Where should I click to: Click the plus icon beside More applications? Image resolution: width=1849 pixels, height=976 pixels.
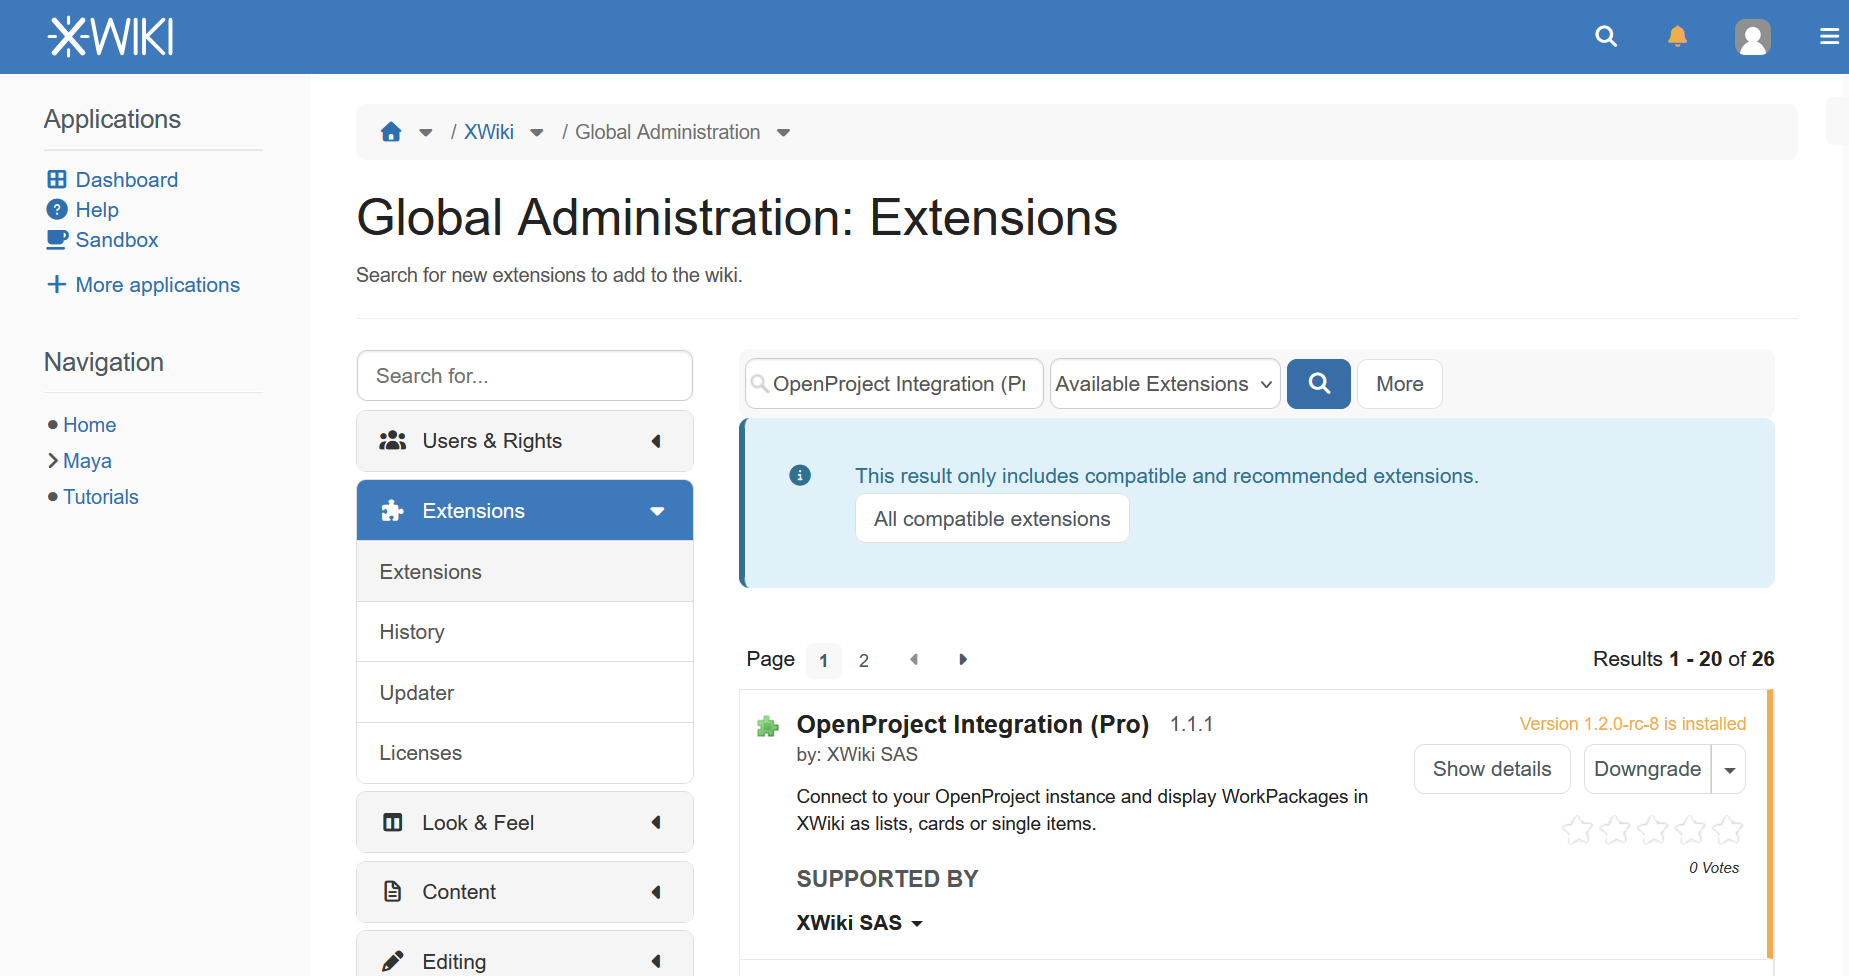coord(57,285)
